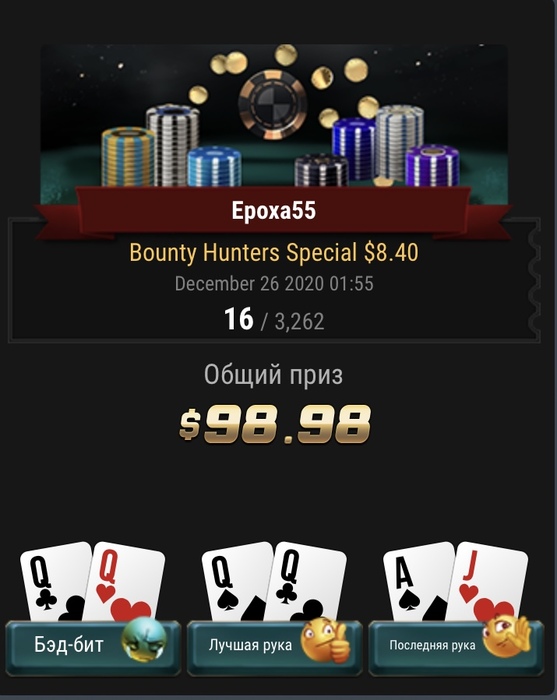Click the poker chips banner image
This screenshot has width=557, height=700.
[274, 124]
